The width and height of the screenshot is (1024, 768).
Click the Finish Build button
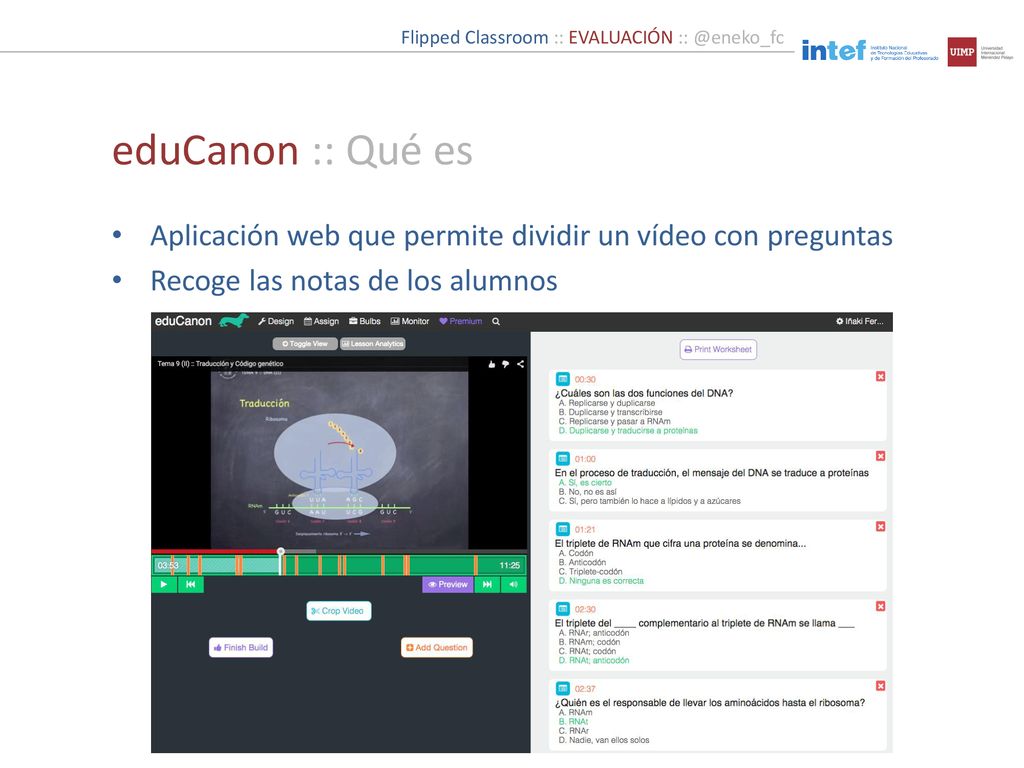click(241, 647)
